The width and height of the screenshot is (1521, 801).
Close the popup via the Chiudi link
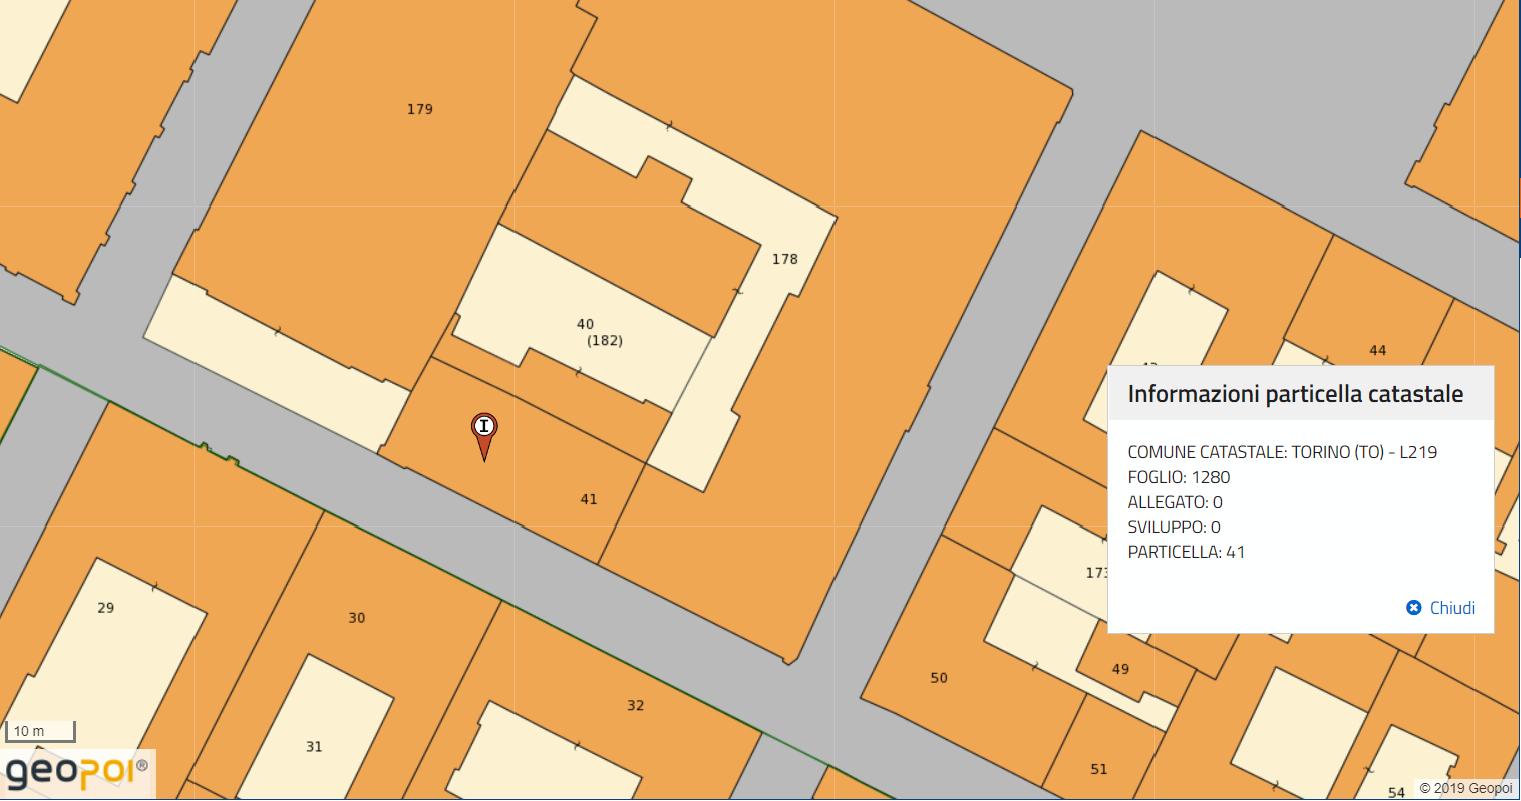[1451, 608]
